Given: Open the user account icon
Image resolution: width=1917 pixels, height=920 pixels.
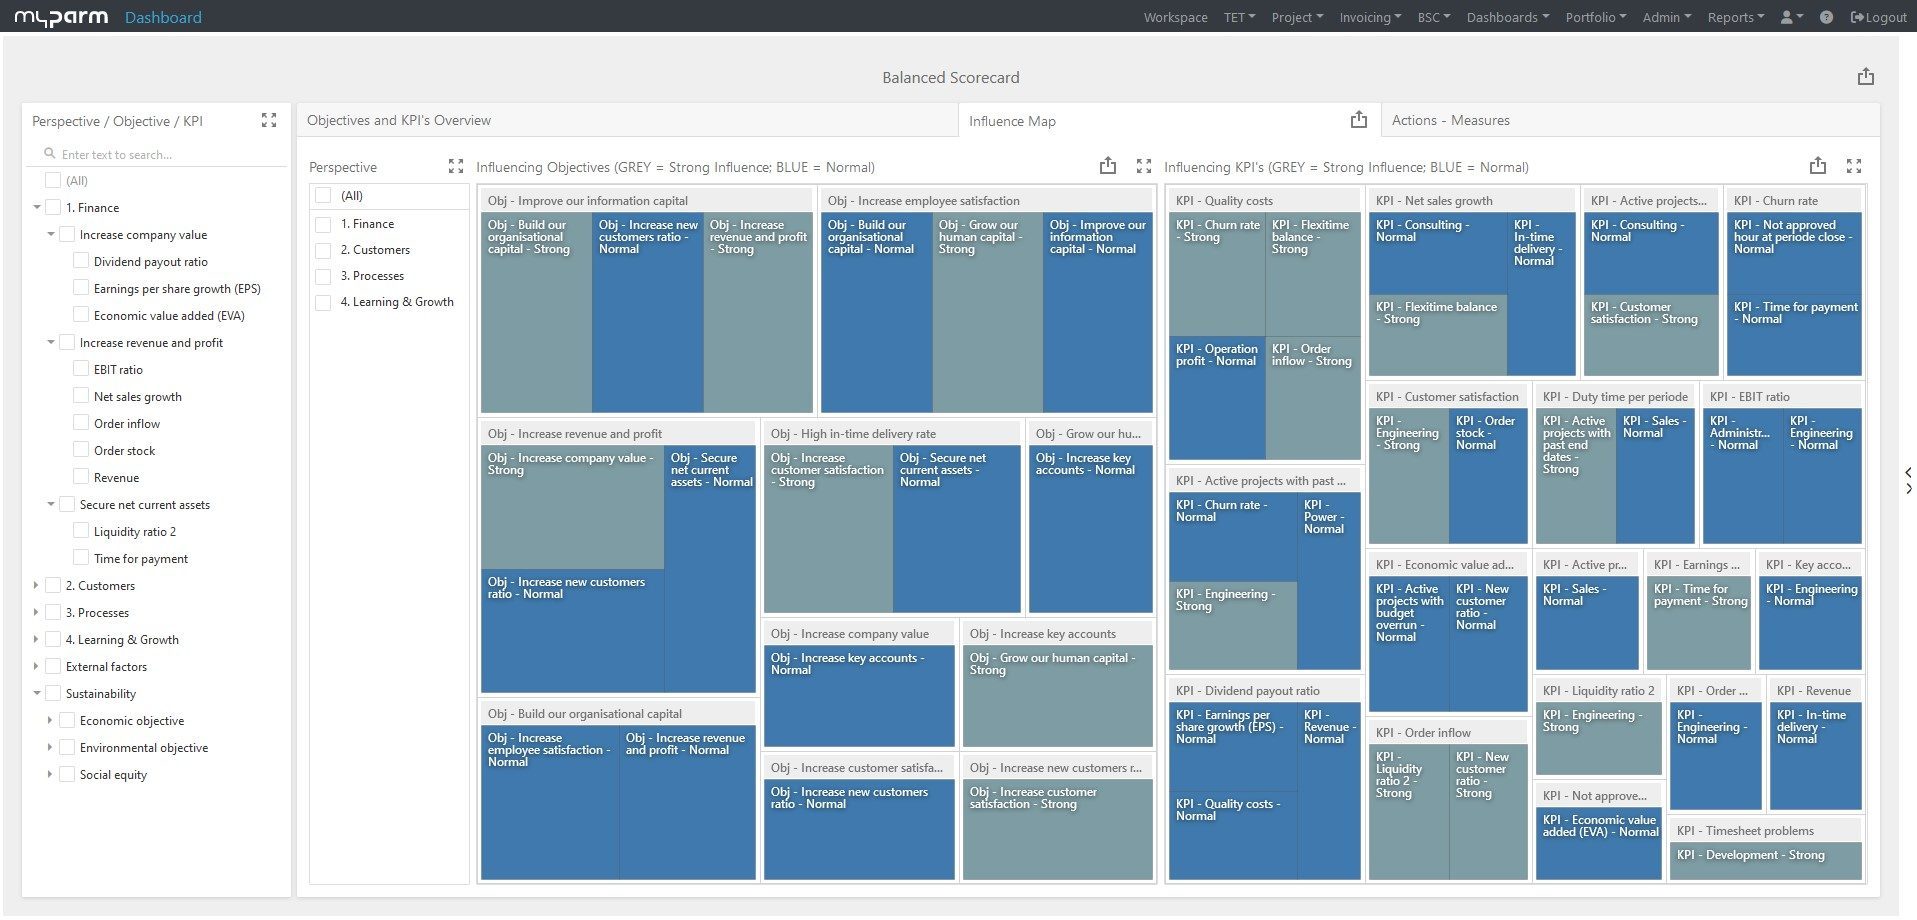Looking at the screenshot, I should click(1789, 17).
